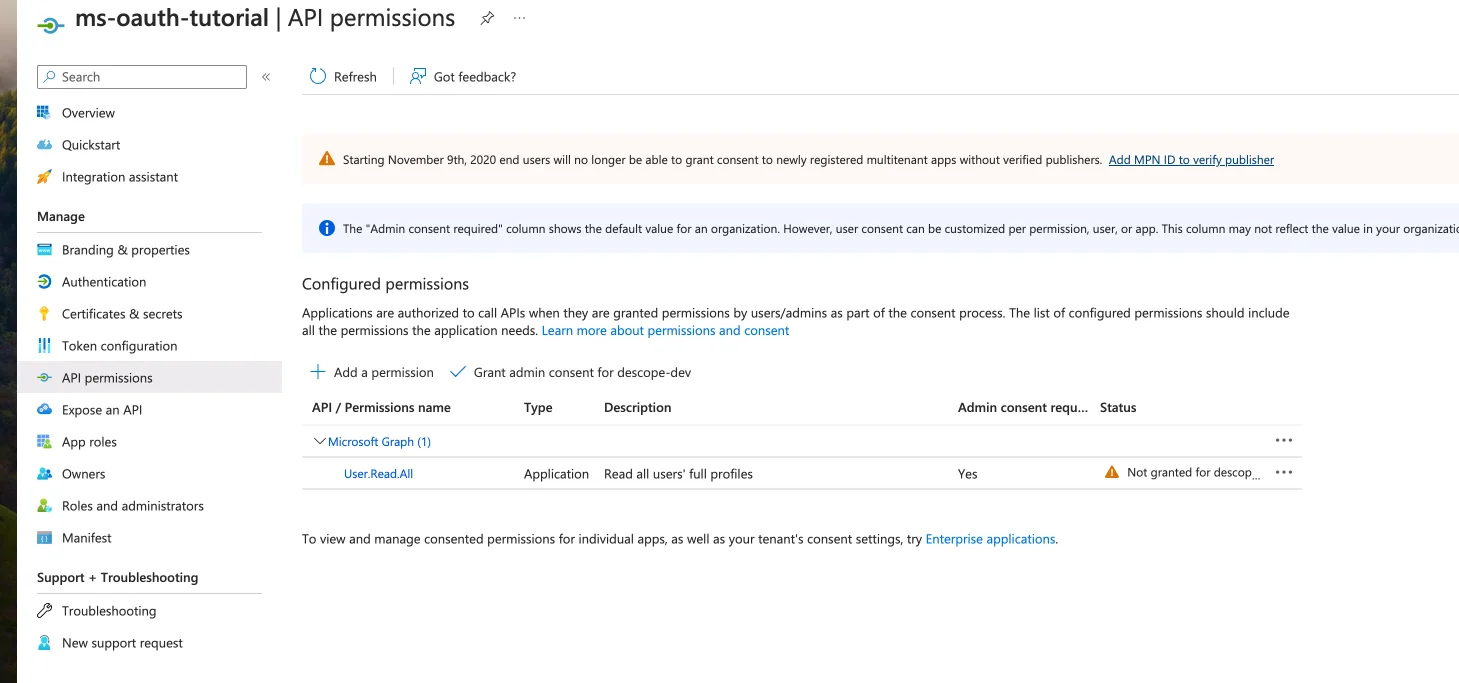Viewport: 1459px width, 683px height.
Task: Click Got feedback? button
Action: pyautogui.click(x=463, y=77)
